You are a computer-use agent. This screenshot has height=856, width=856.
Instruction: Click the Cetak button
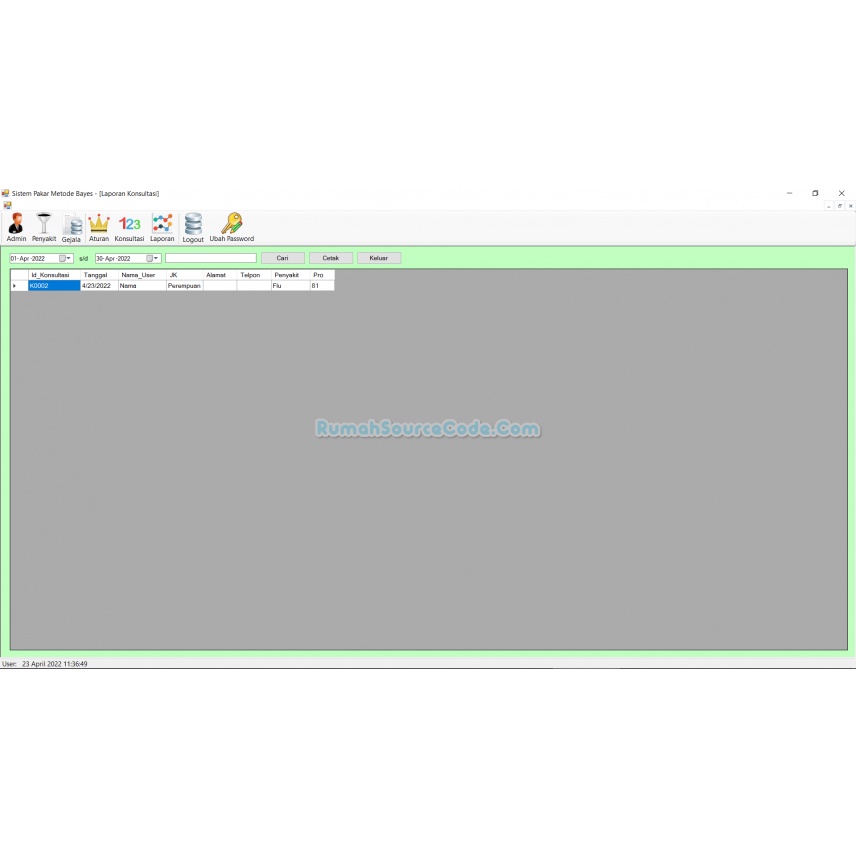(330, 258)
